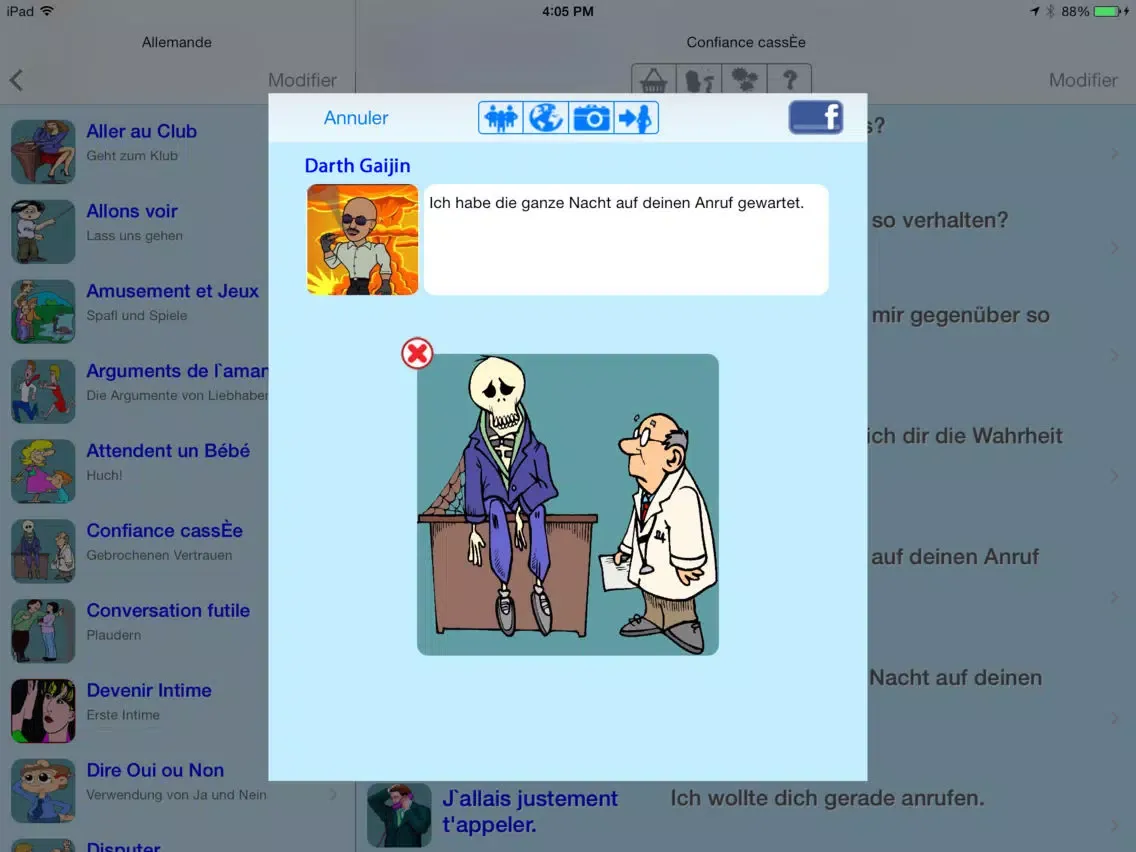The width and height of the screenshot is (1136, 852).
Task: Tap the Amusement et Jeux thumbnail icon
Action: tap(43, 312)
